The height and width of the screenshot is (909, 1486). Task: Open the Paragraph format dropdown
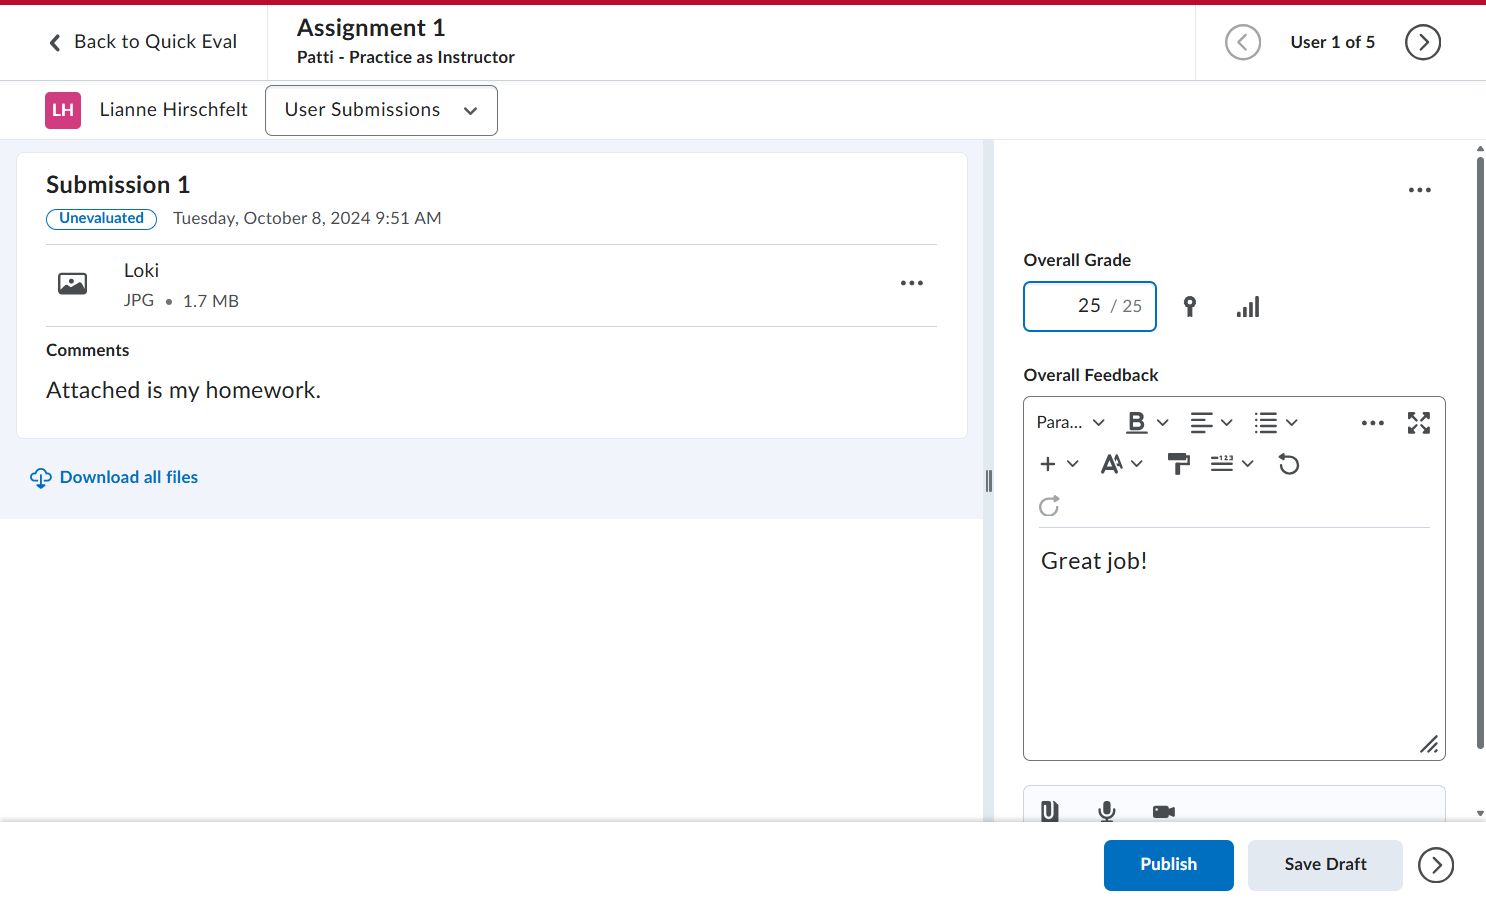point(1070,423)
